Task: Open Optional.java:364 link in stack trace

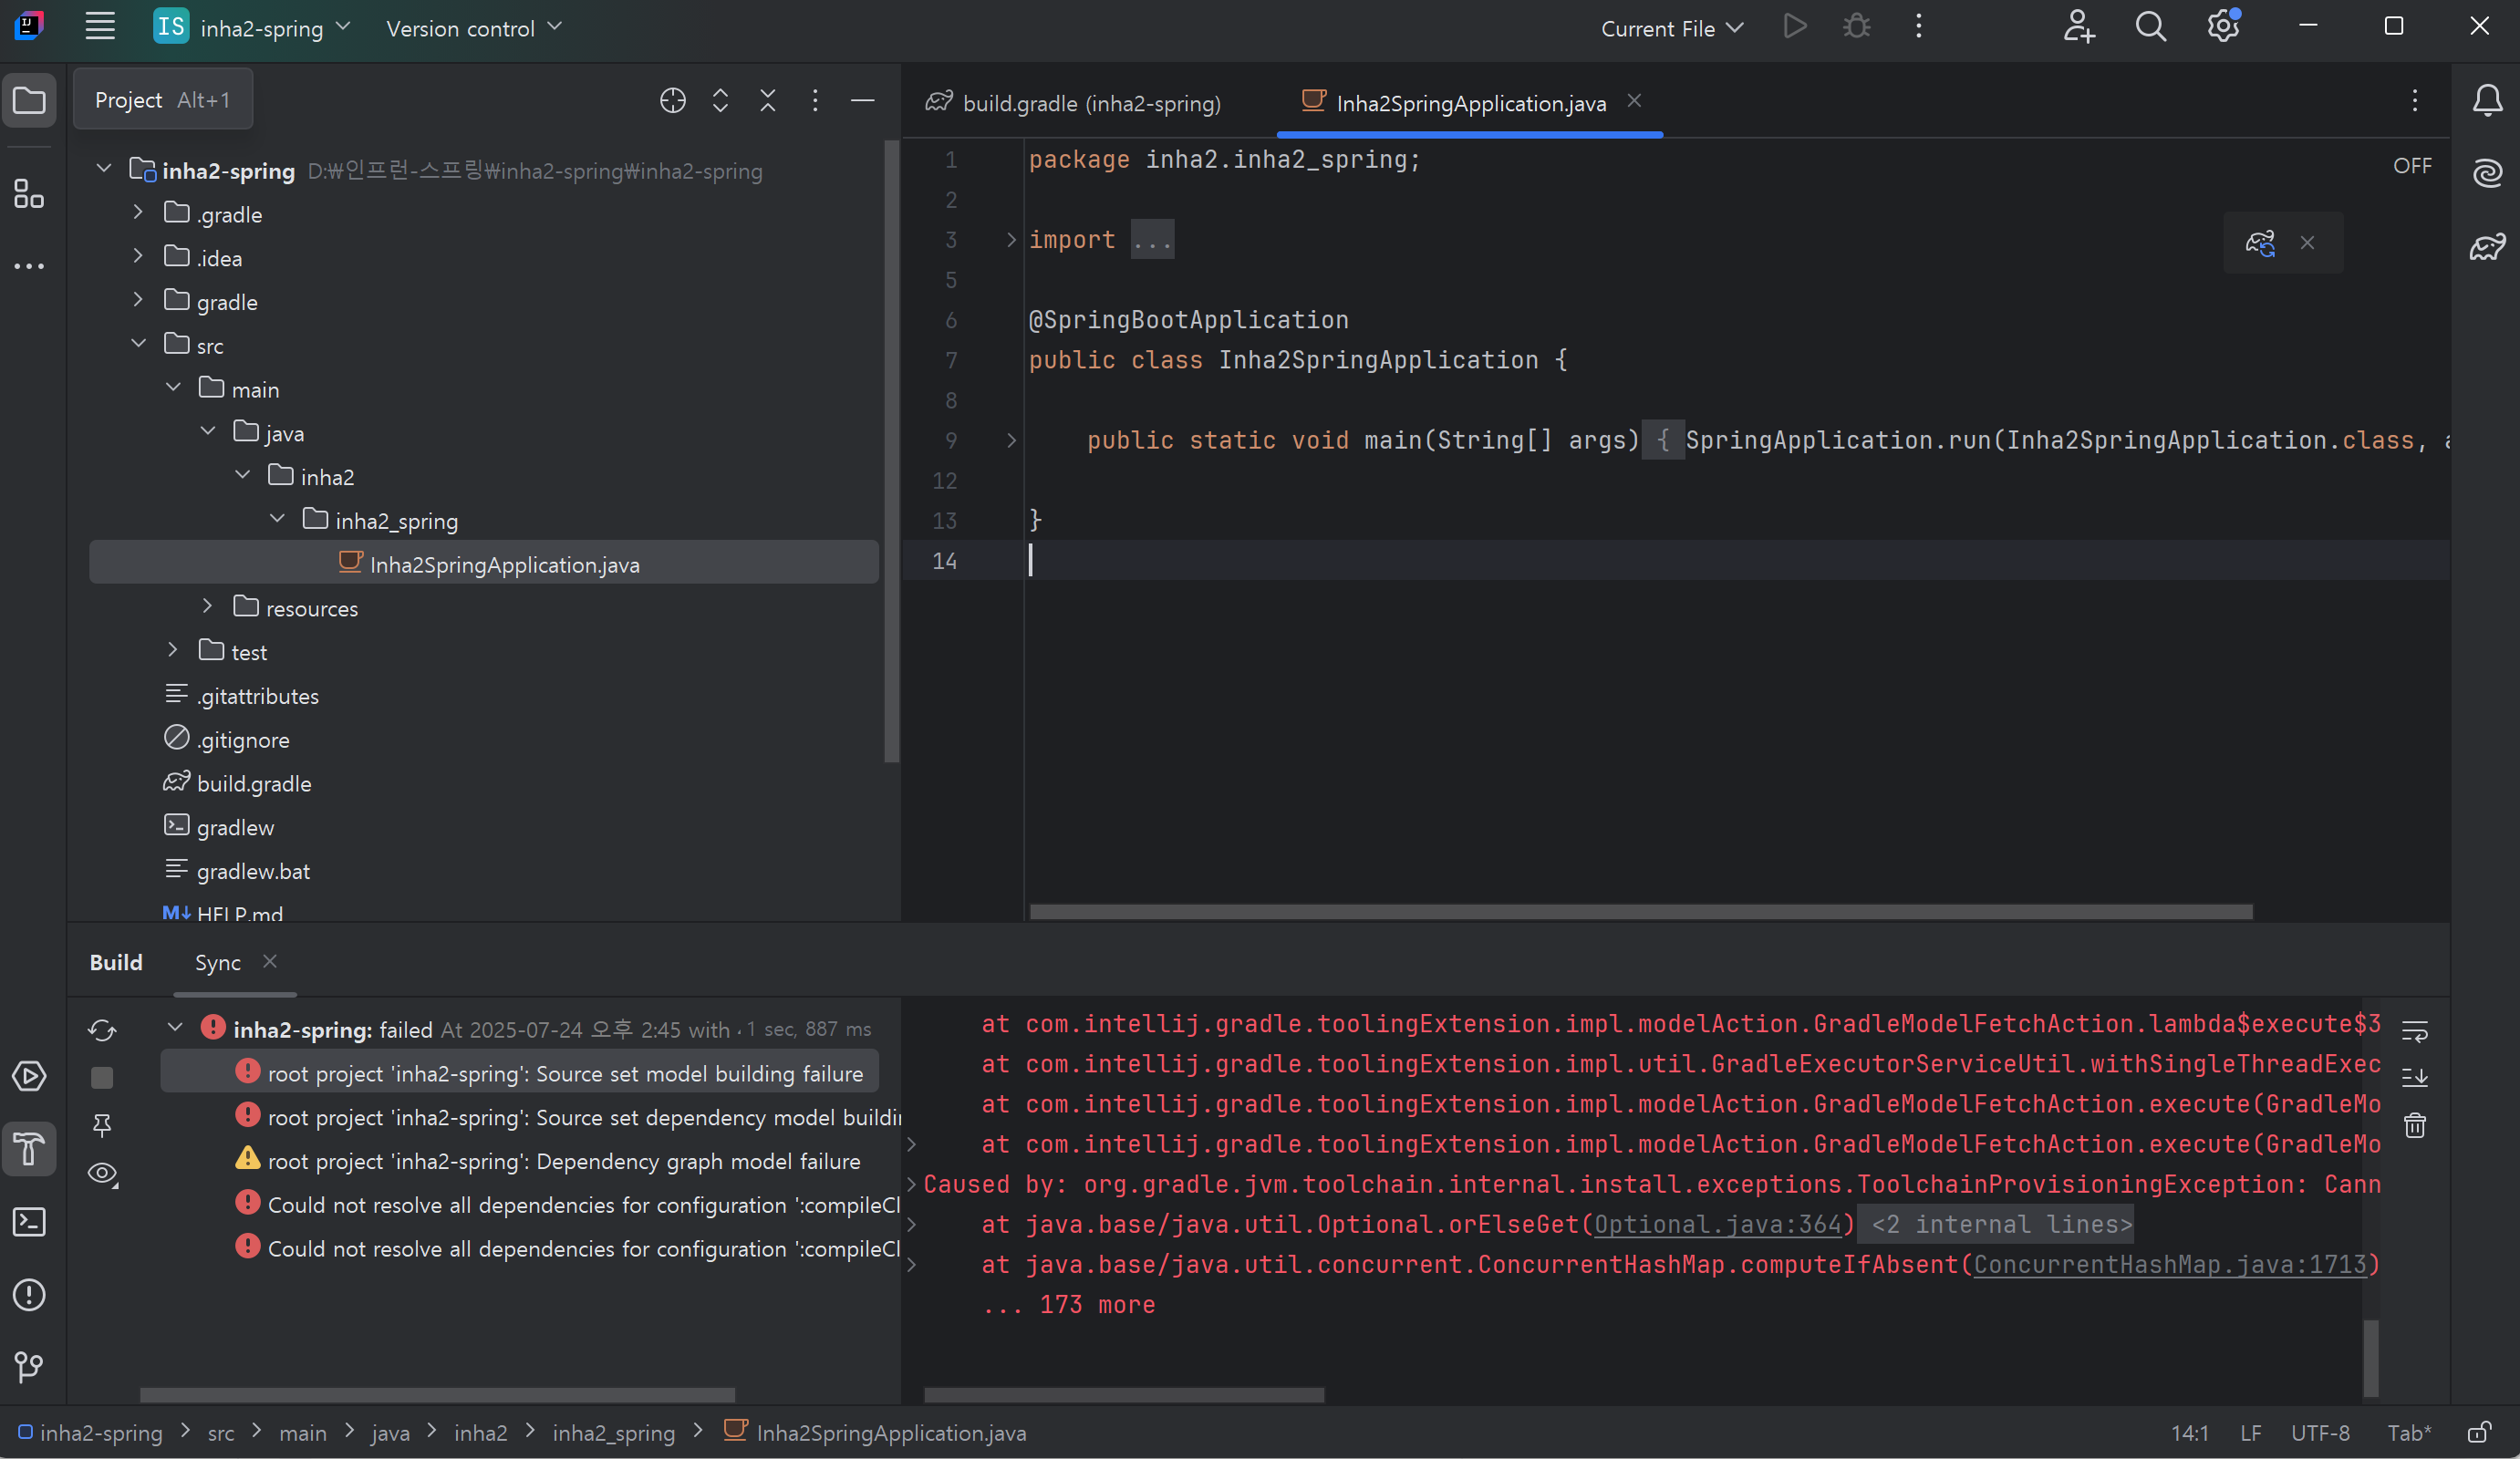Action: [x=1717, y=1224]
